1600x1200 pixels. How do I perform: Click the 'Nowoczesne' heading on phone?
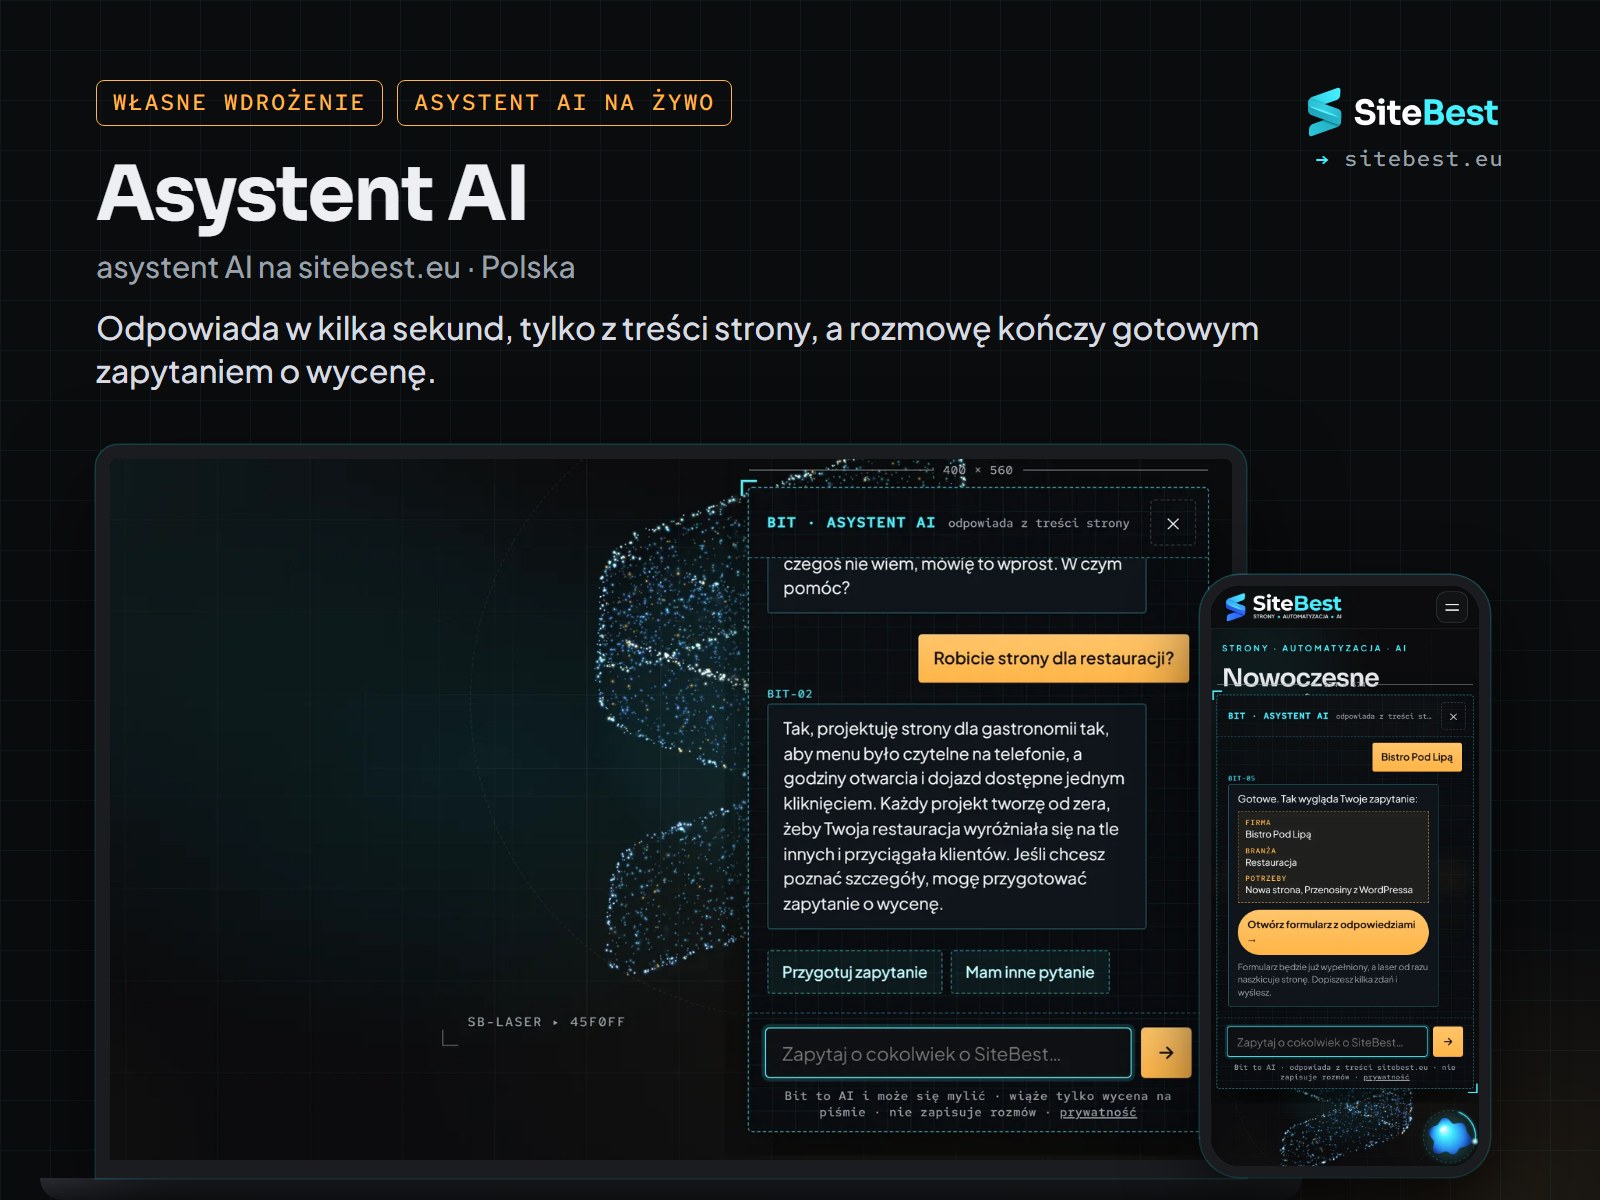coord(1300,677)
